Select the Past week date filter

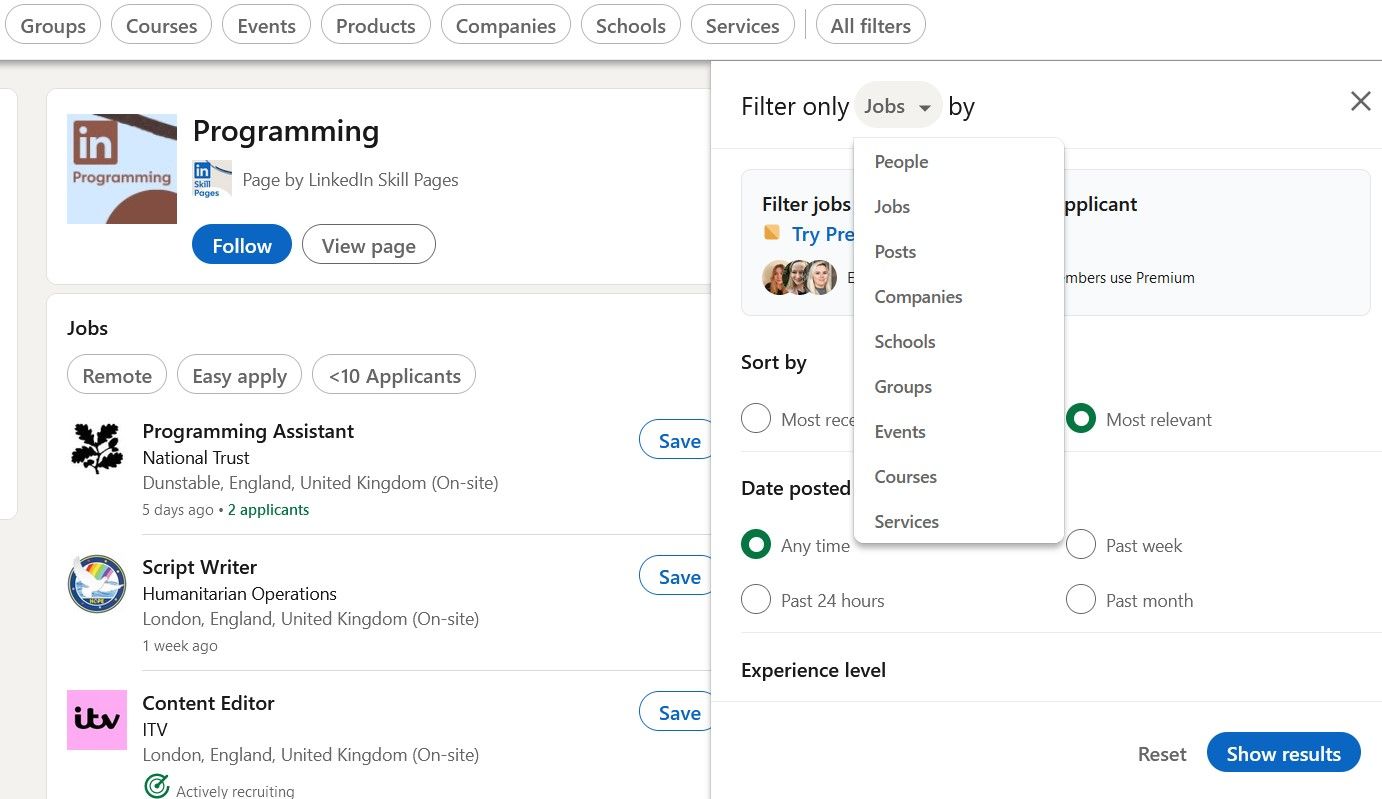pyautogui.click(x=1081, y=545)
